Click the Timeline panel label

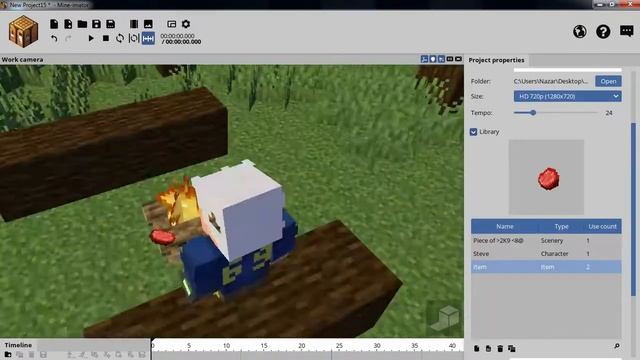[x=18, y=345]
